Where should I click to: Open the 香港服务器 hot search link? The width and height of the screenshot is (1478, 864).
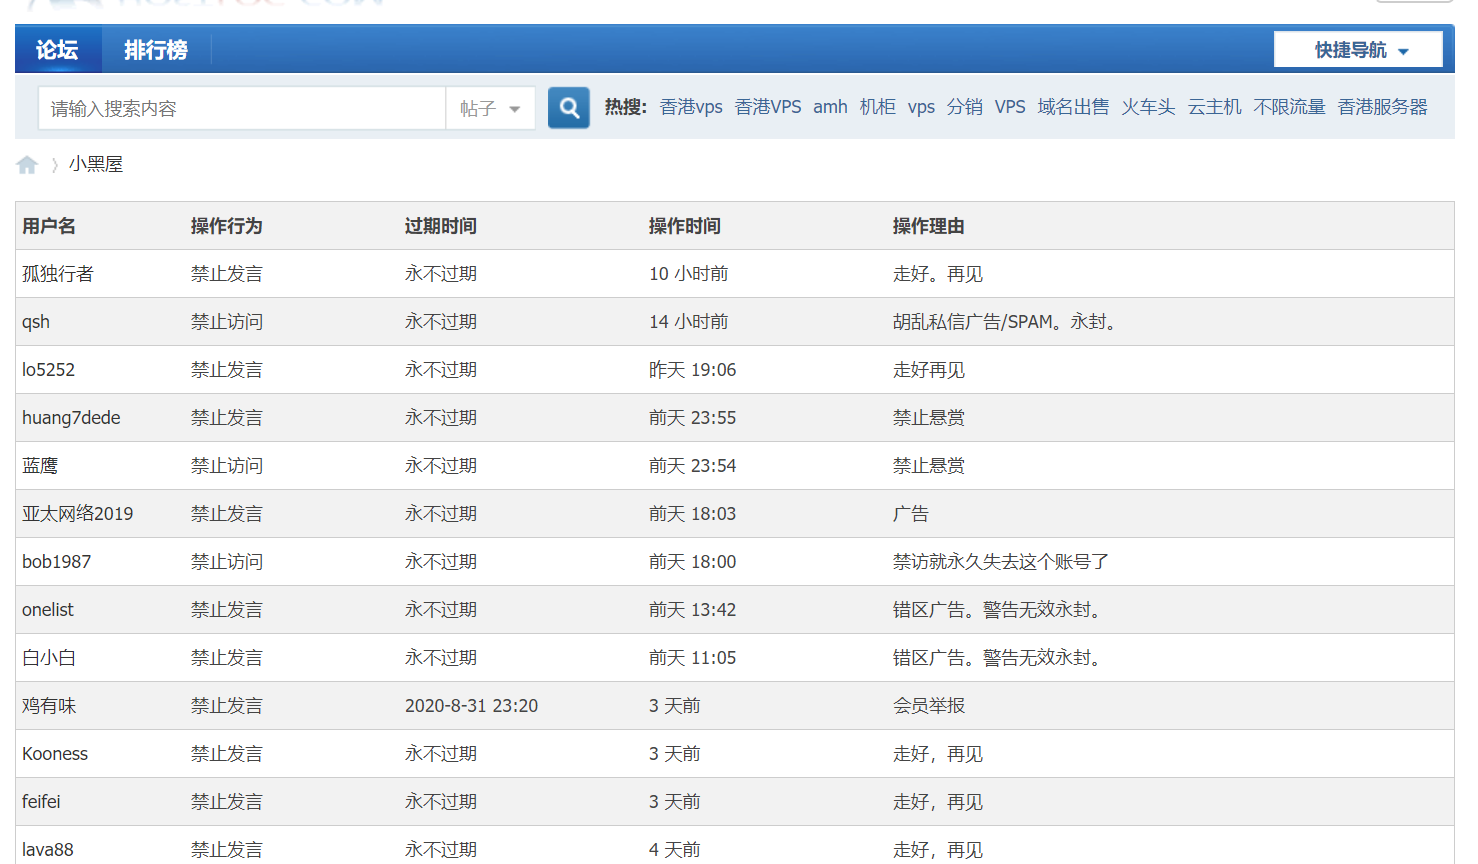(x=1382, y=107)
